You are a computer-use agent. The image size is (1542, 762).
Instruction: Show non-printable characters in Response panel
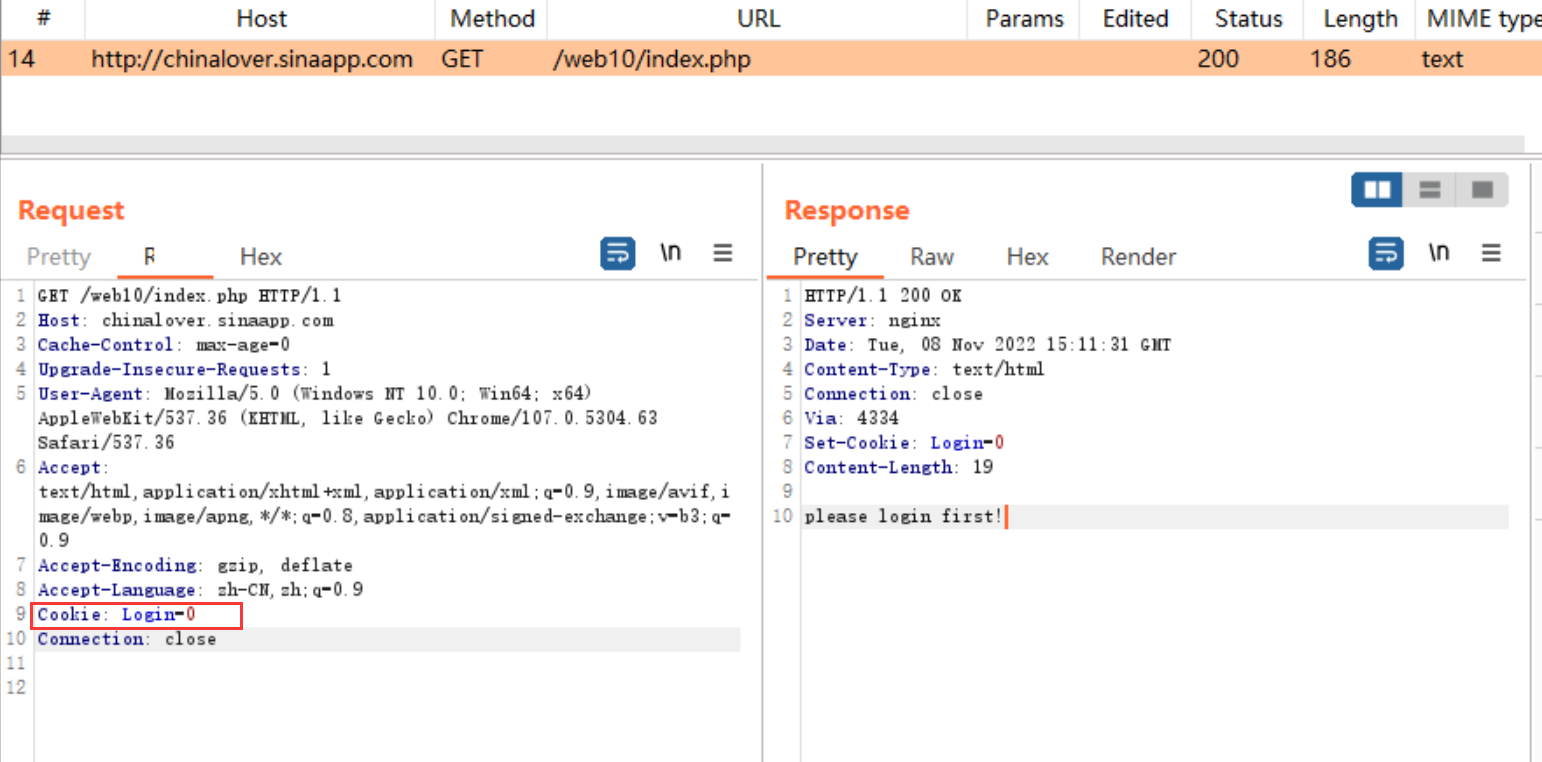point(1439,254)
